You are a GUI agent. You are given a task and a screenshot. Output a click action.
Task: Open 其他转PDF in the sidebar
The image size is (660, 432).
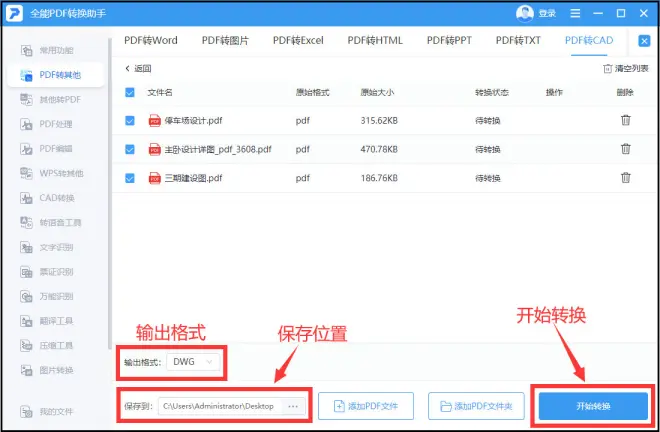(x=51, y=100)
